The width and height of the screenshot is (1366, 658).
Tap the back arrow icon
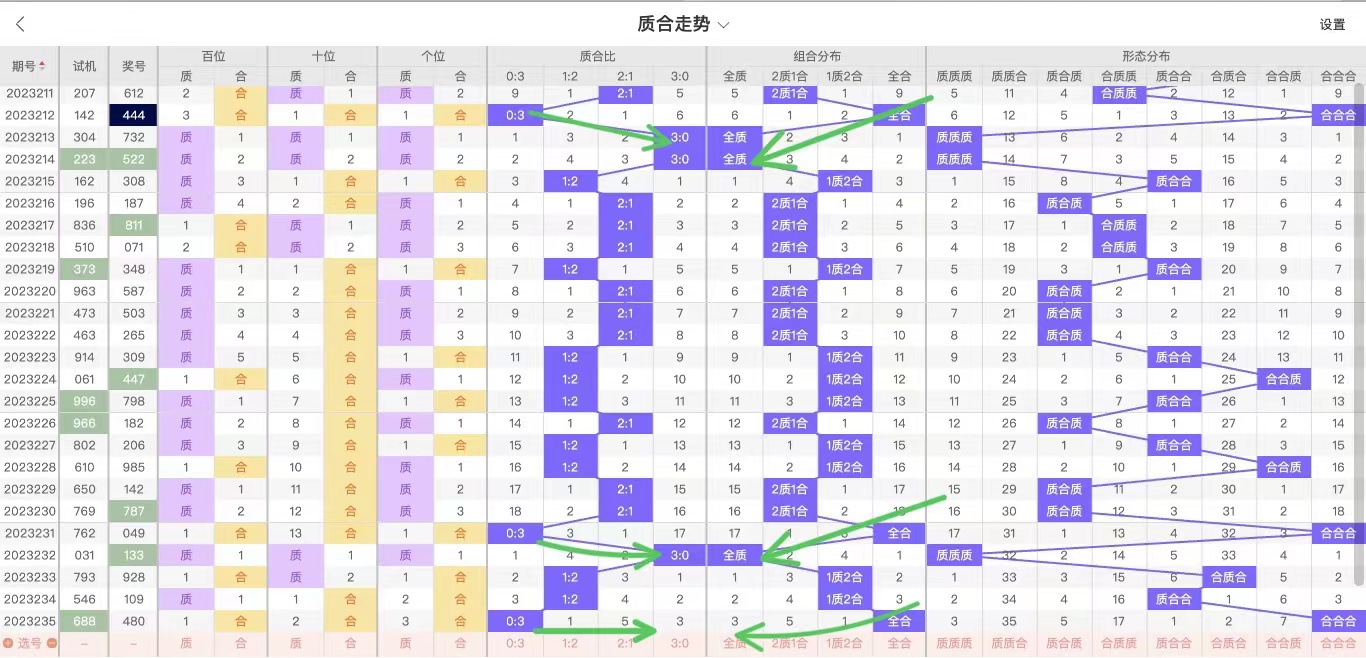coord(21,25)
